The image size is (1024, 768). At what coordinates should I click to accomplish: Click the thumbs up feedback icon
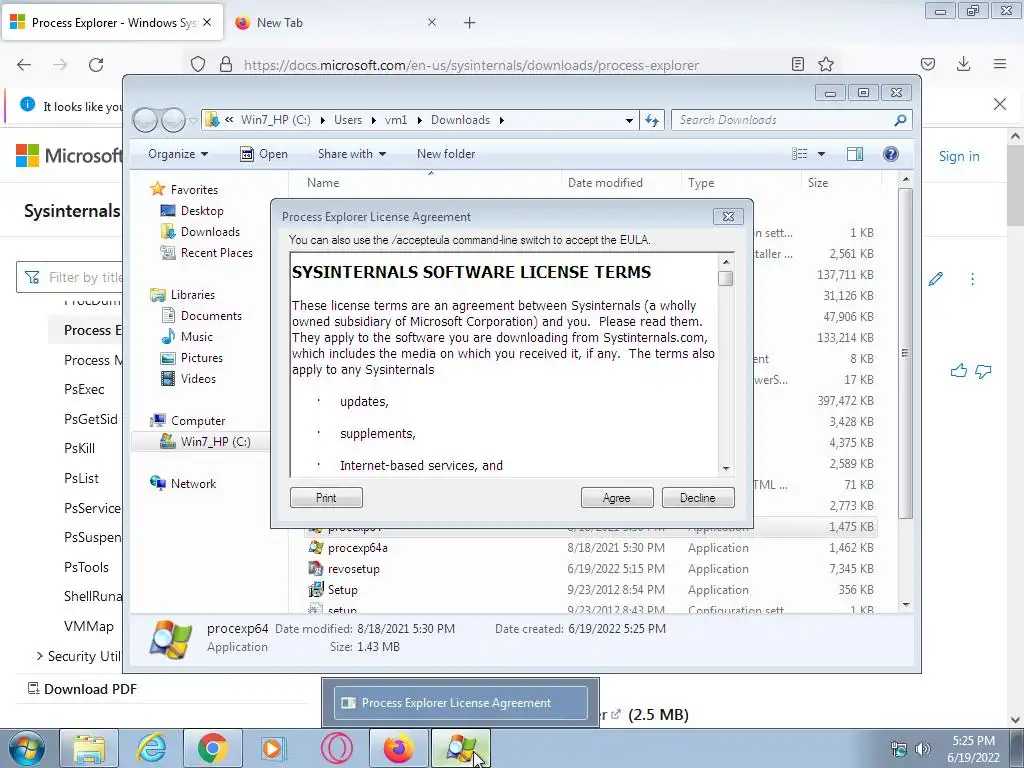tap(959, 372)
